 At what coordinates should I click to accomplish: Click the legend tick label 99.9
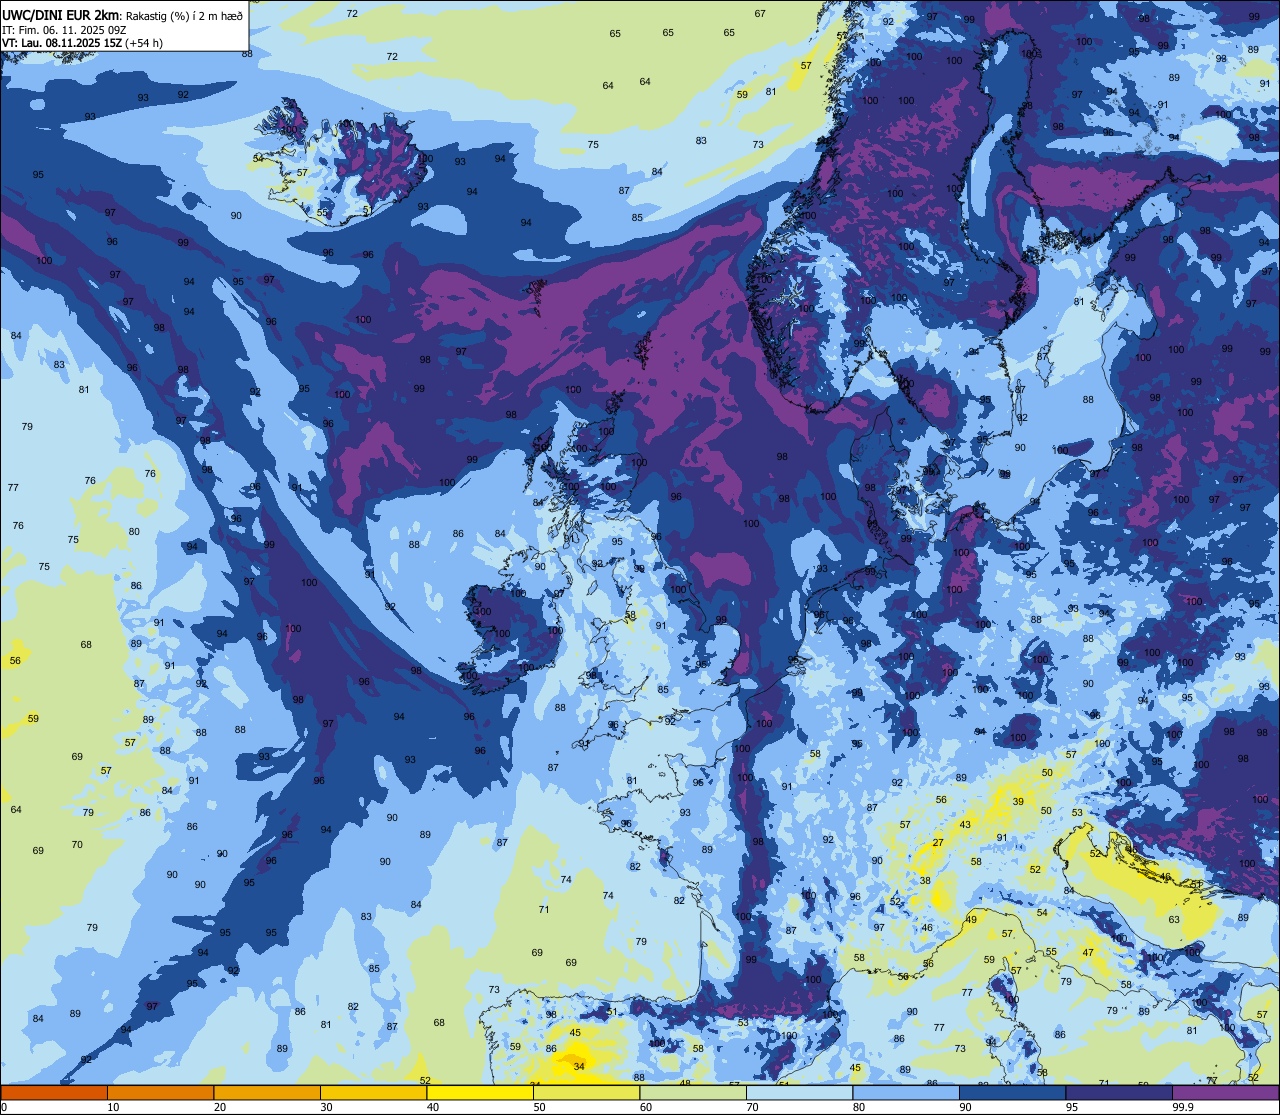(1184, 1107)
